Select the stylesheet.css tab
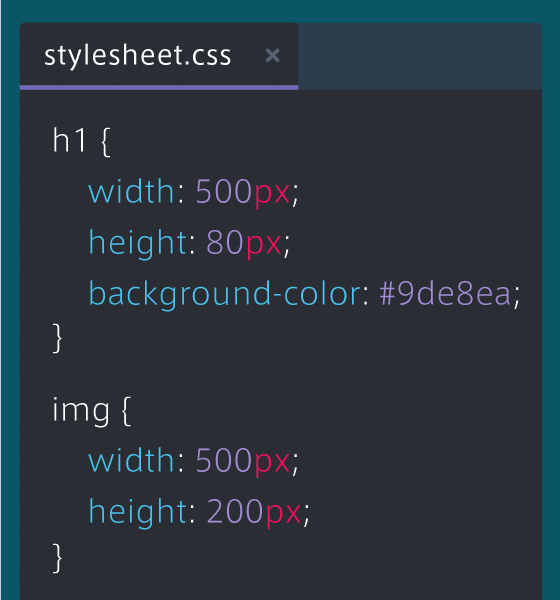The width and height of the screenshot is (560, 600). (x=159, y=56)
